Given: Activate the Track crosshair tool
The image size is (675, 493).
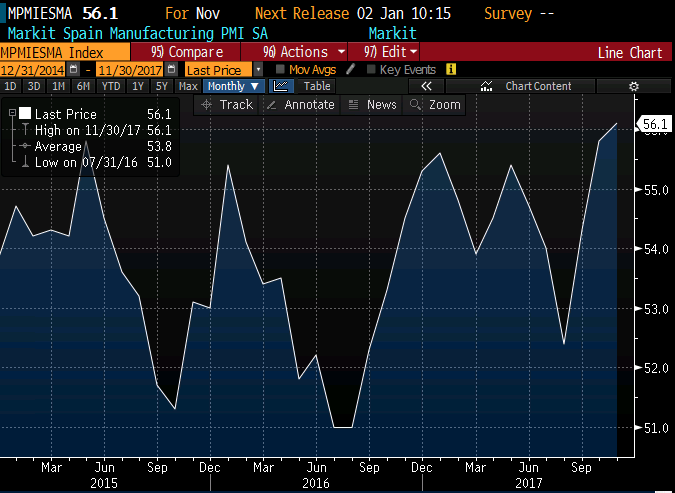Looking at the screenshot, I should click(228, 105).
